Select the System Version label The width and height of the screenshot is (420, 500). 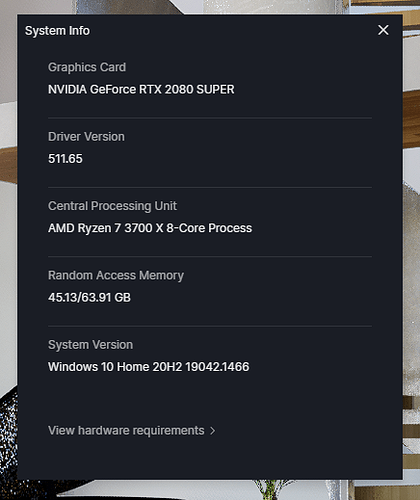[x=90, y=345]
